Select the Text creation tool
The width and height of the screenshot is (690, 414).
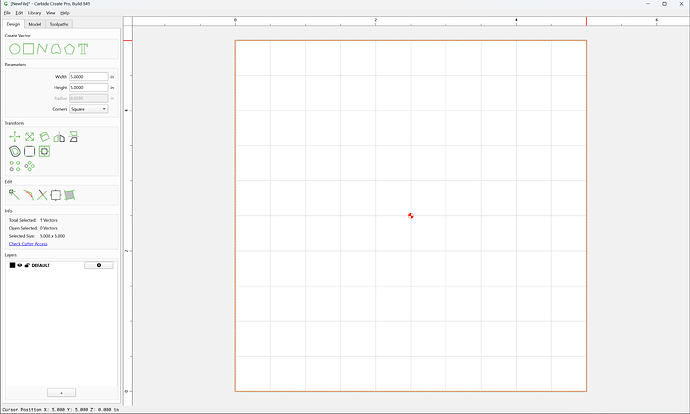[x=83, y=49]
